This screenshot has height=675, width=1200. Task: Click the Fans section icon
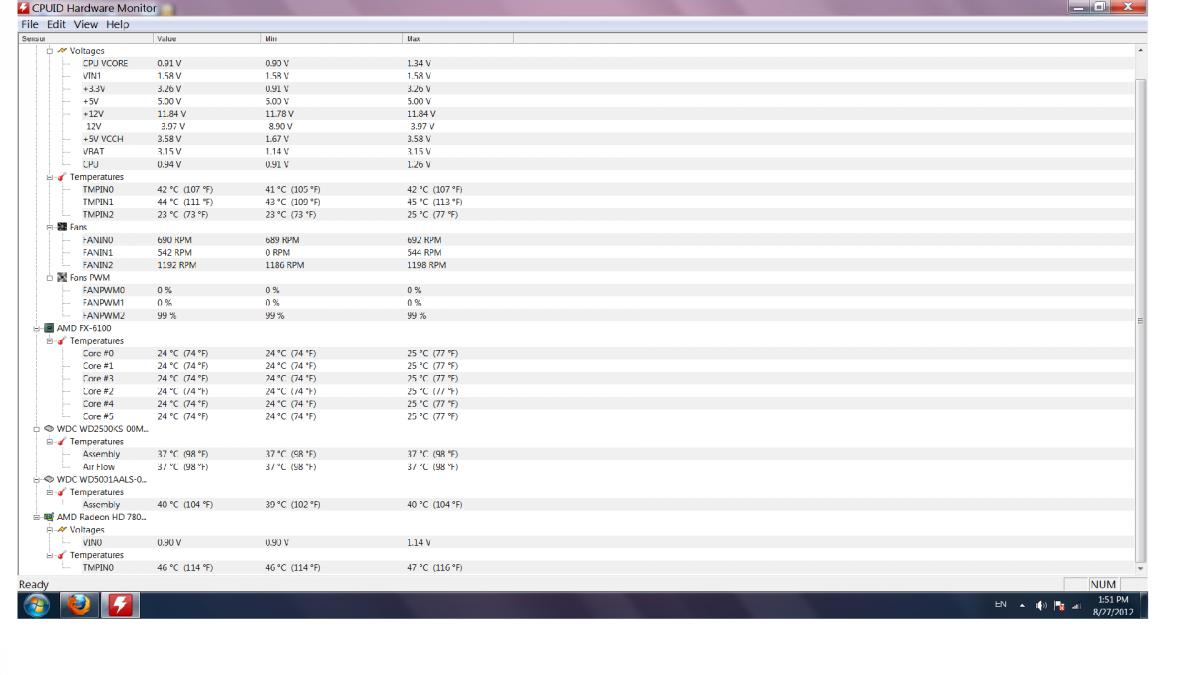[x=62, y=227]
